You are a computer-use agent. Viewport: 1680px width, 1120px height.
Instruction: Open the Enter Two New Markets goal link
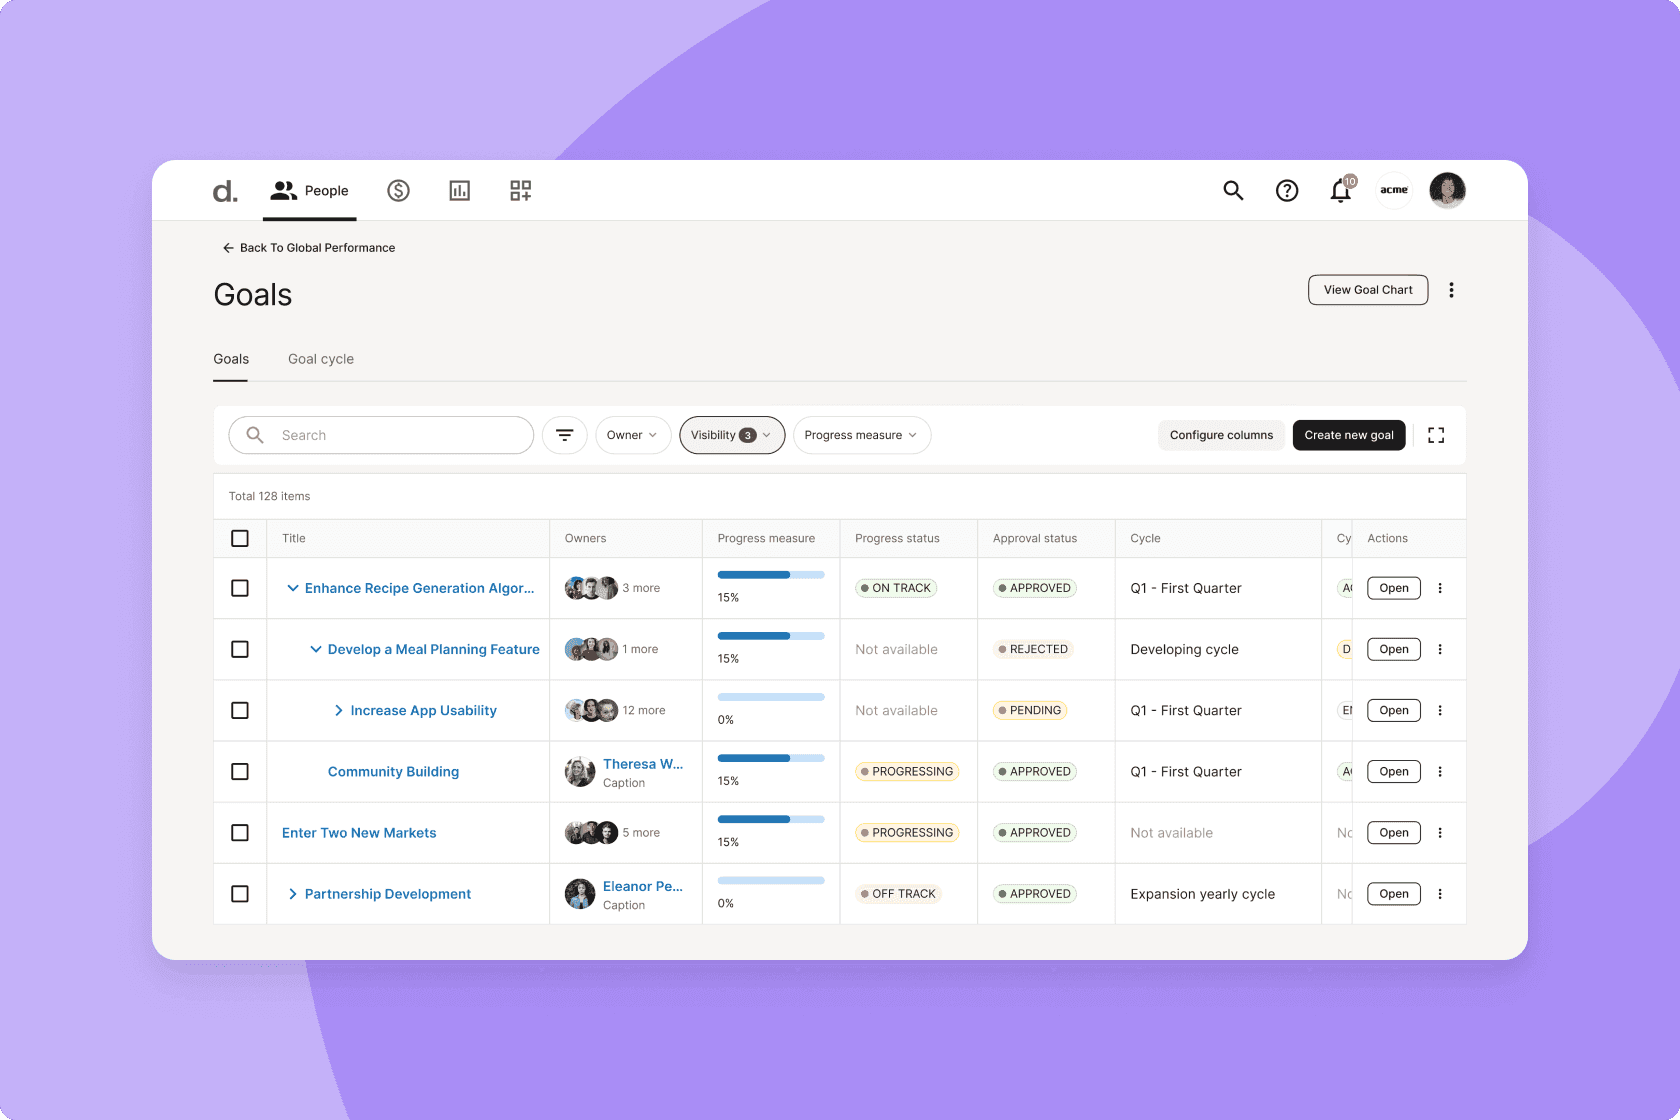tap(359, 833)
